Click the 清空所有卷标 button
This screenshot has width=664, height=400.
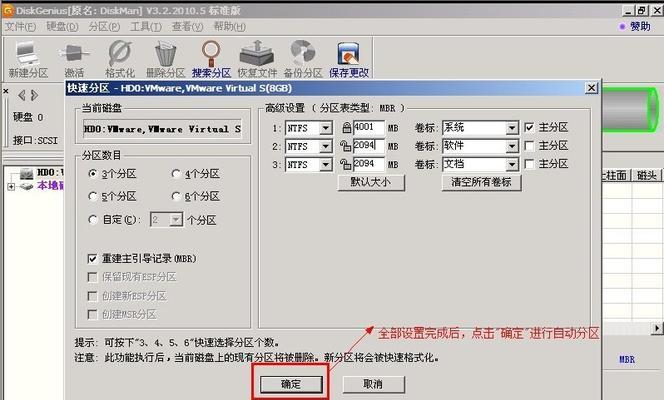tap(481, 182)
